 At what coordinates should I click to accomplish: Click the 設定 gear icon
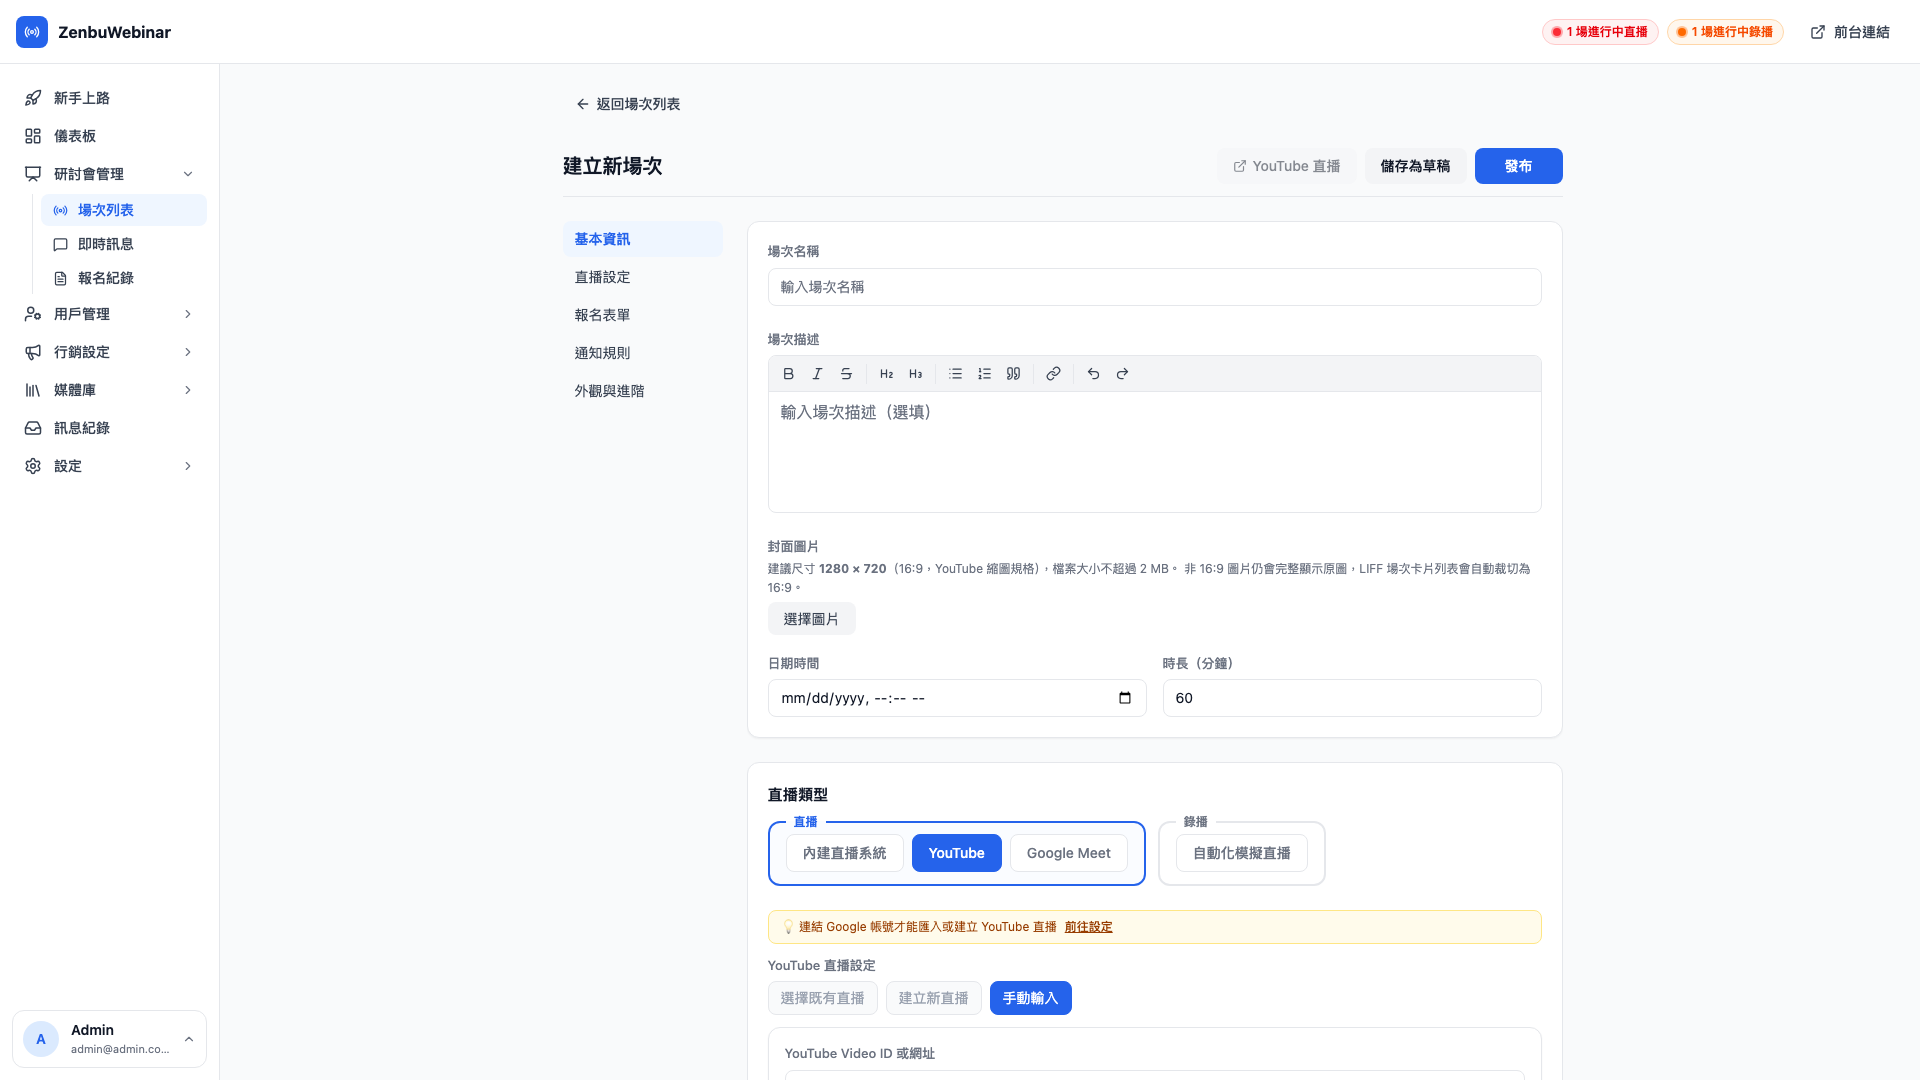[x=33, y=466]
